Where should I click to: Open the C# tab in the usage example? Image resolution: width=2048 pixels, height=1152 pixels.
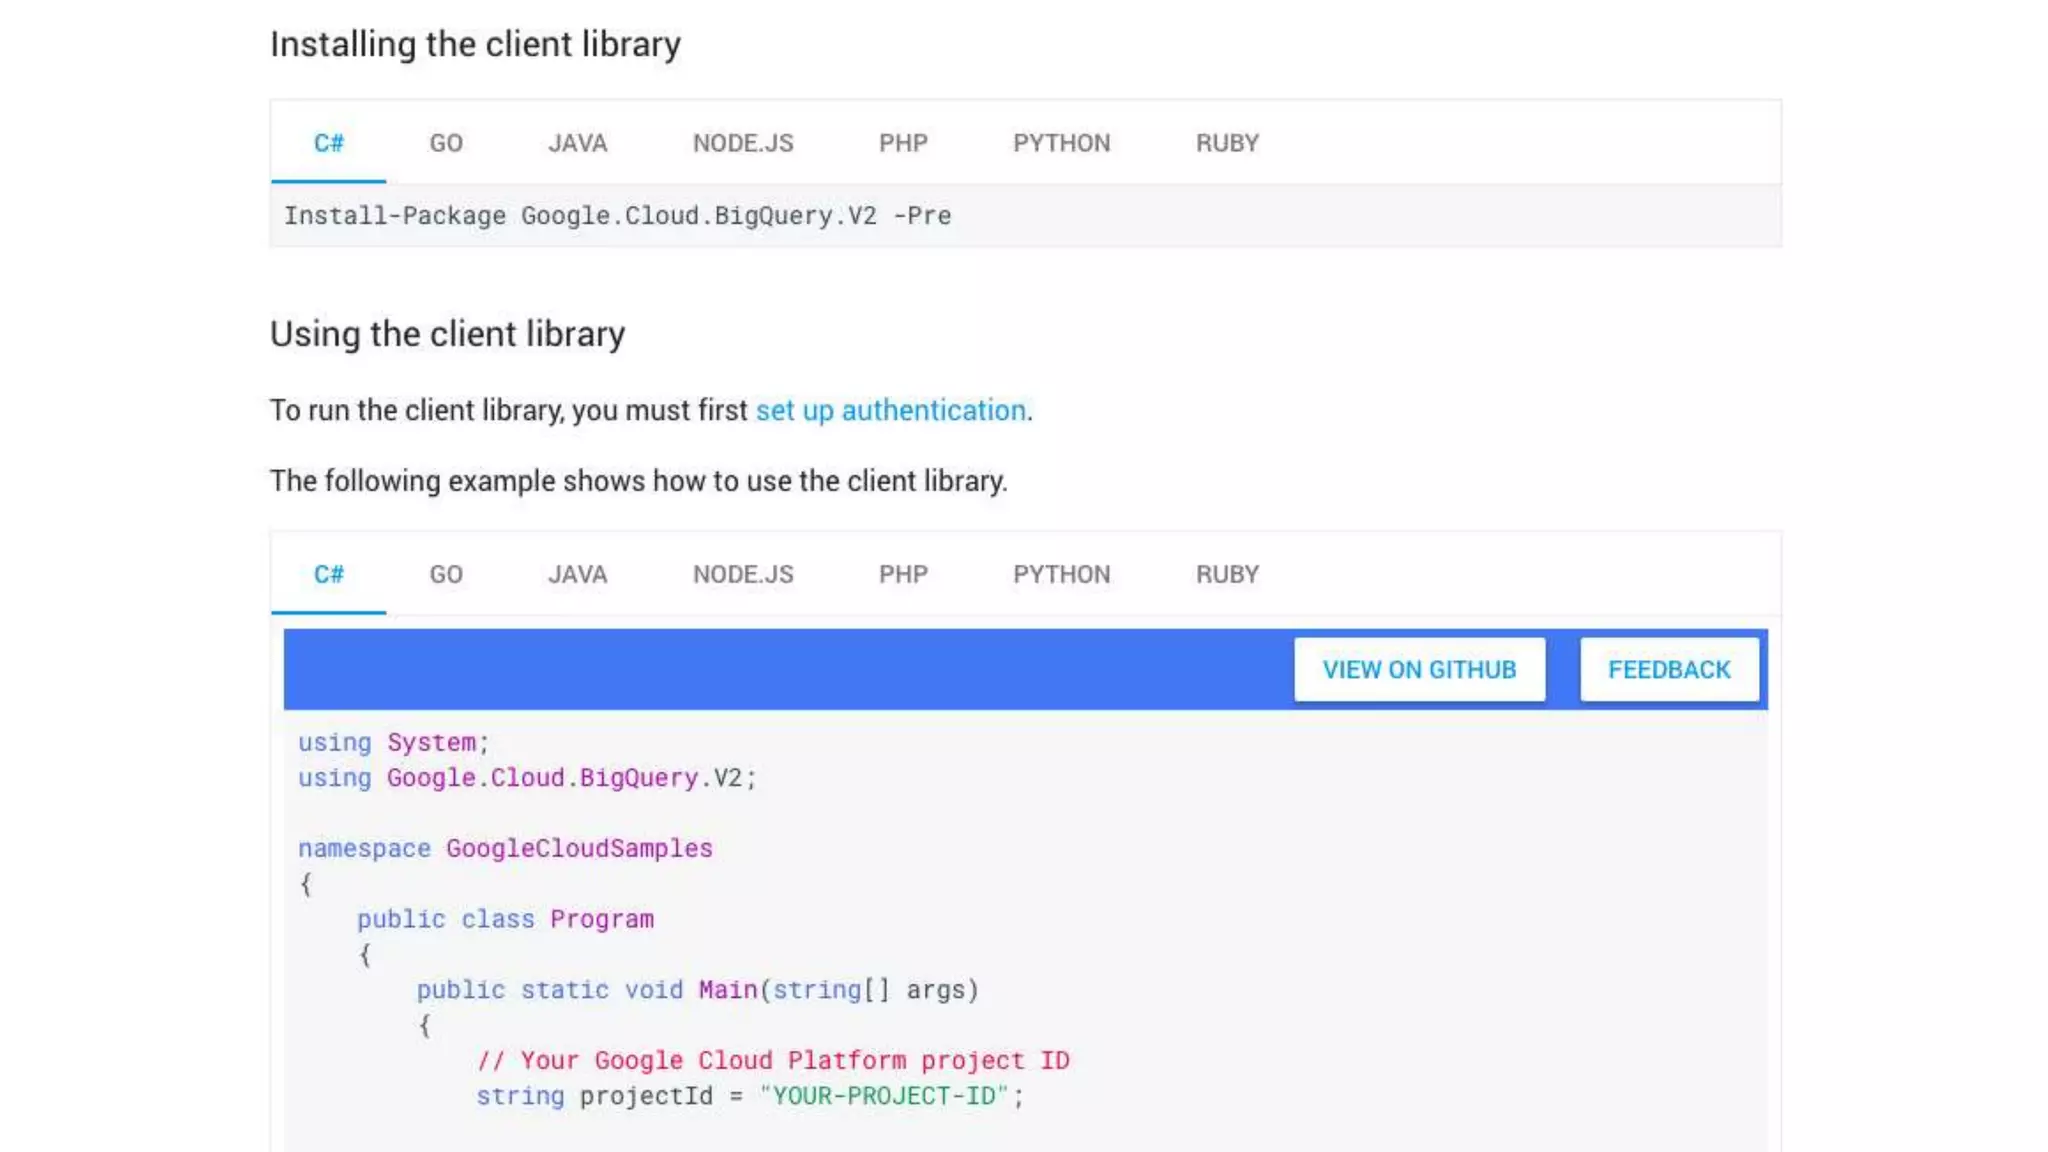coord(328,575)
